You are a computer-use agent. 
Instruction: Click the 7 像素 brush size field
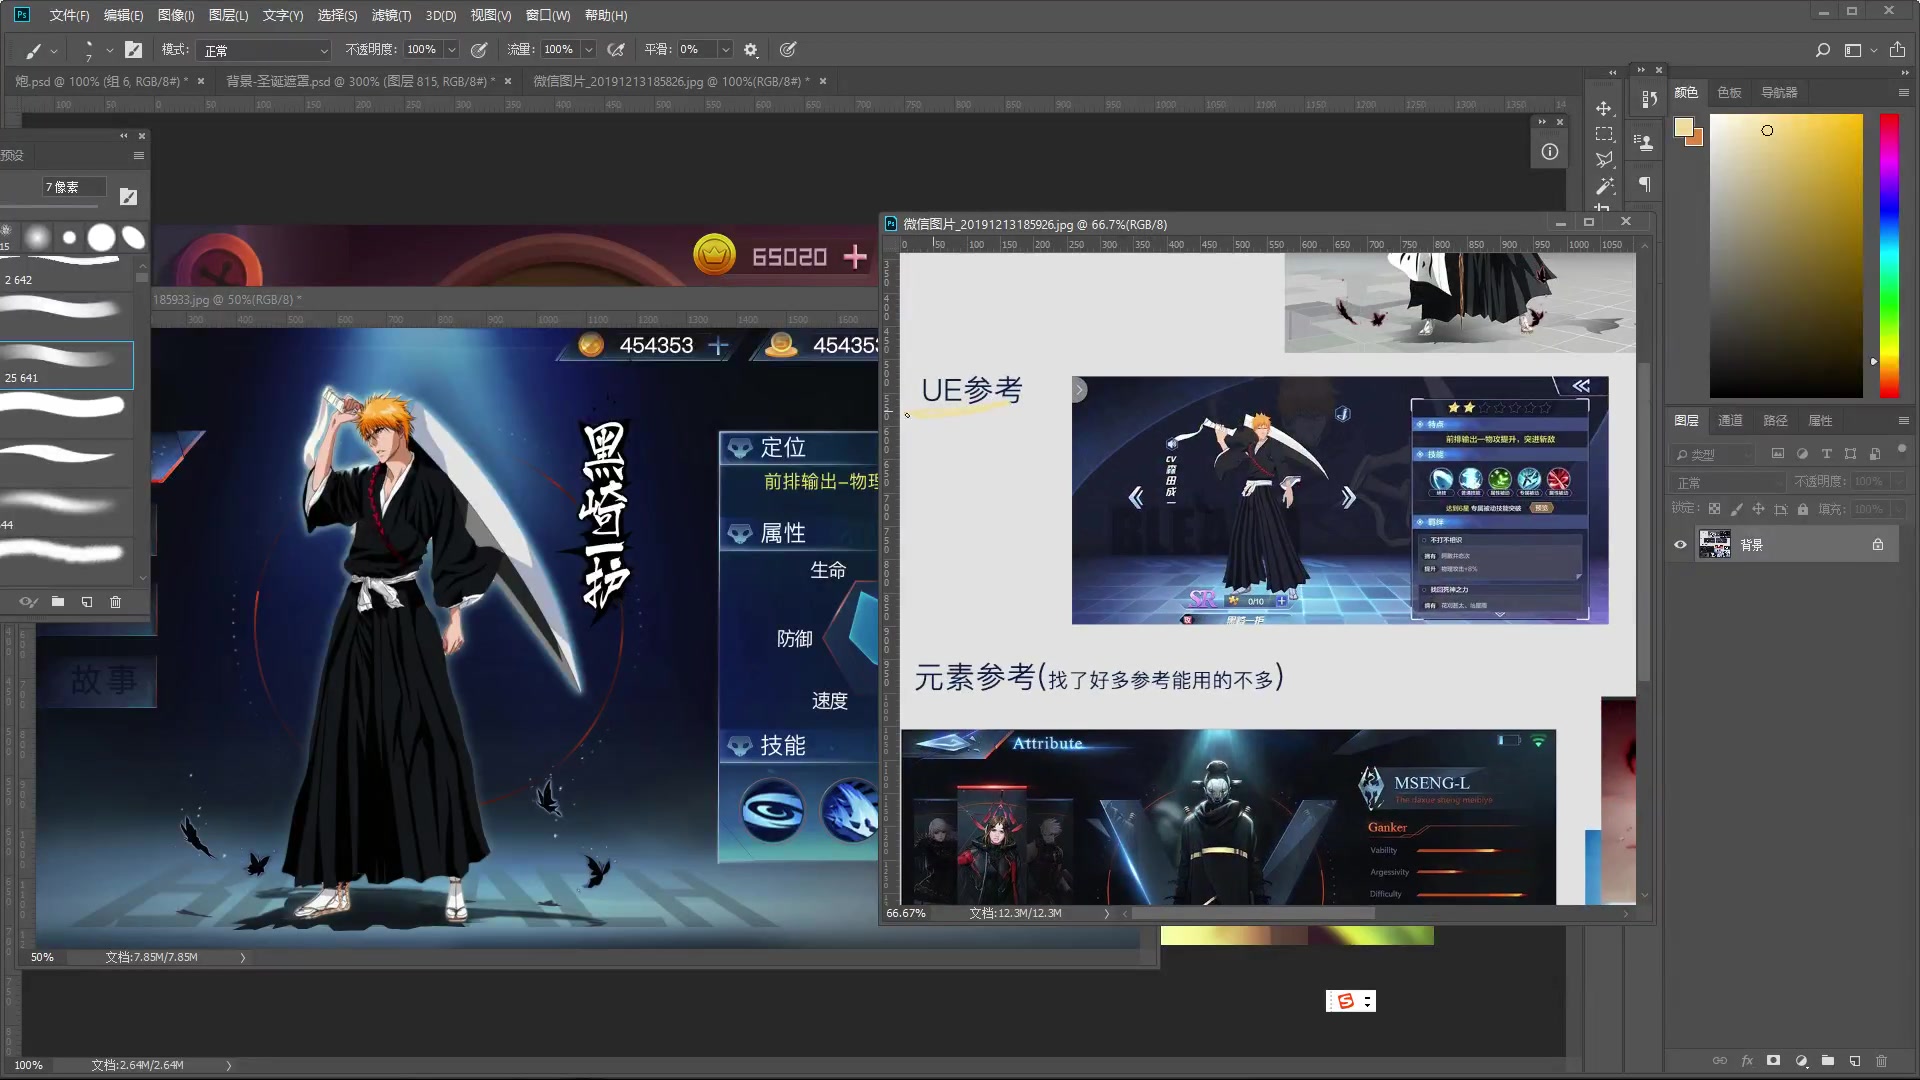(74, 187)
